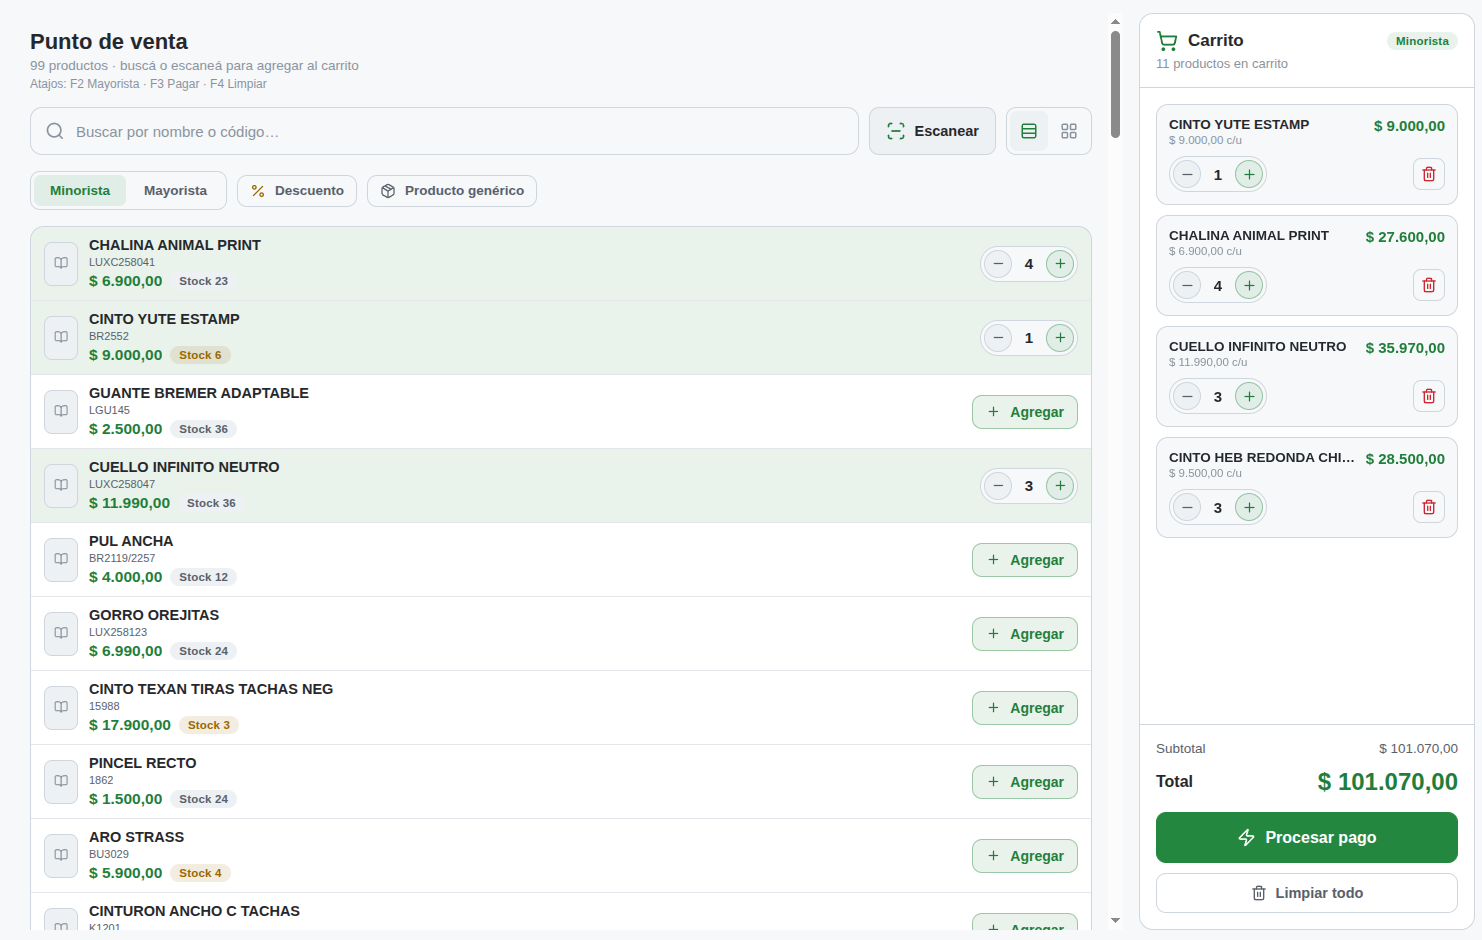Click product code BR2119/2257
The height and width of the screenshot is (940, 1482).
[122, 558]
